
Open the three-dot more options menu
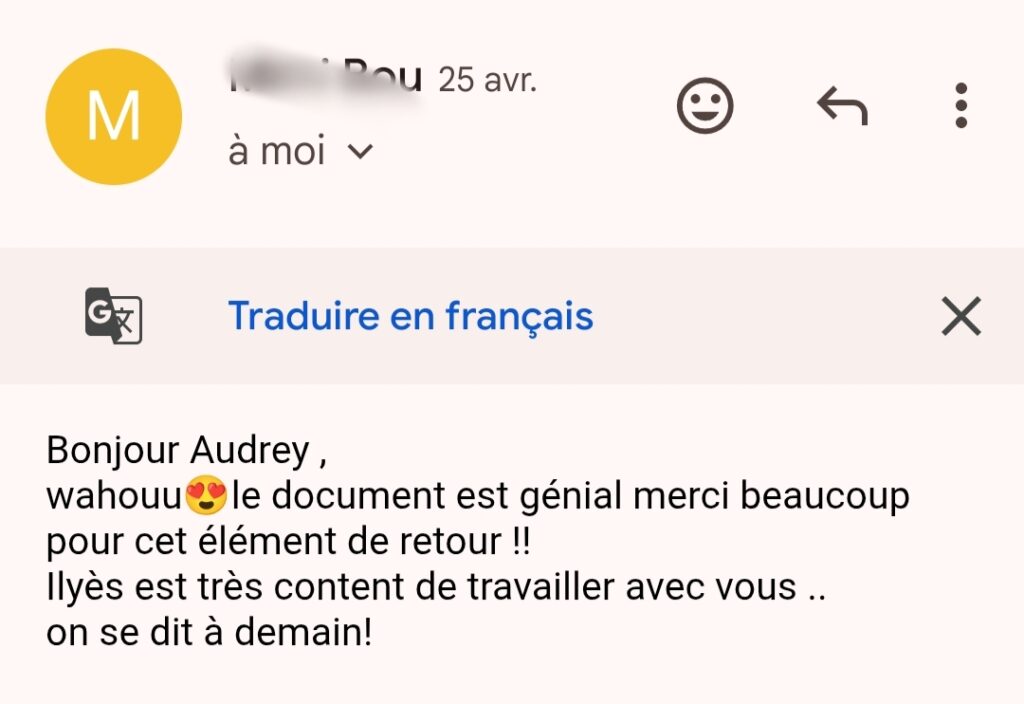pyautogui.click(x=961, y=106)
